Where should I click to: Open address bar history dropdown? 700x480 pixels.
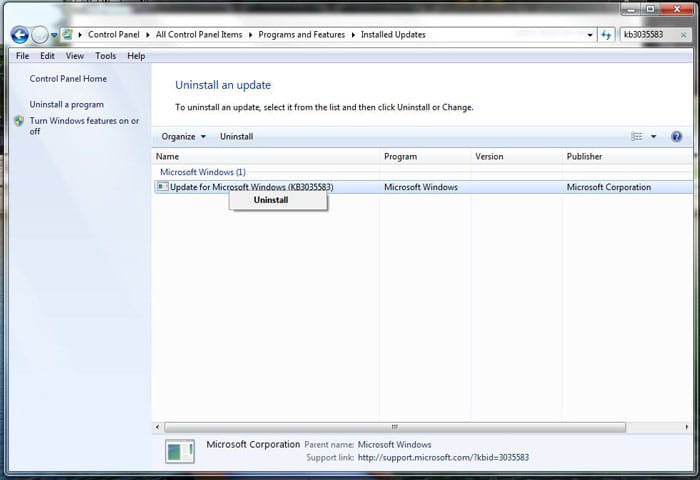click(x=590, y=35)
